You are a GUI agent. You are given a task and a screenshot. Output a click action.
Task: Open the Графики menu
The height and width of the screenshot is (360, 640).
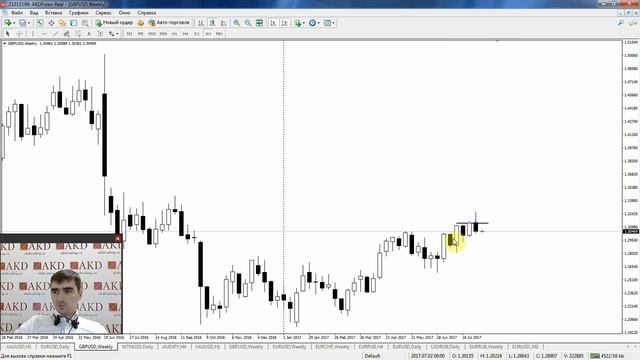(78, 13)
